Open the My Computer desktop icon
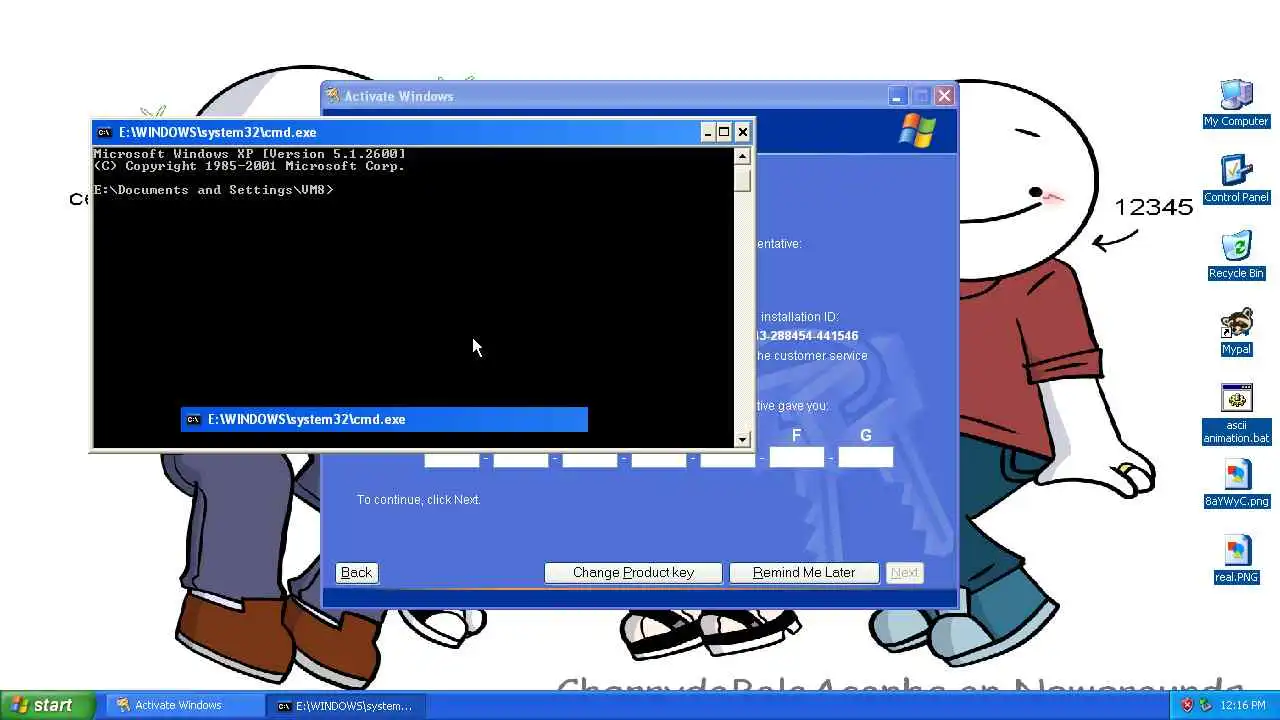This screenshot has width=1280, height=720. (1236, 103)
